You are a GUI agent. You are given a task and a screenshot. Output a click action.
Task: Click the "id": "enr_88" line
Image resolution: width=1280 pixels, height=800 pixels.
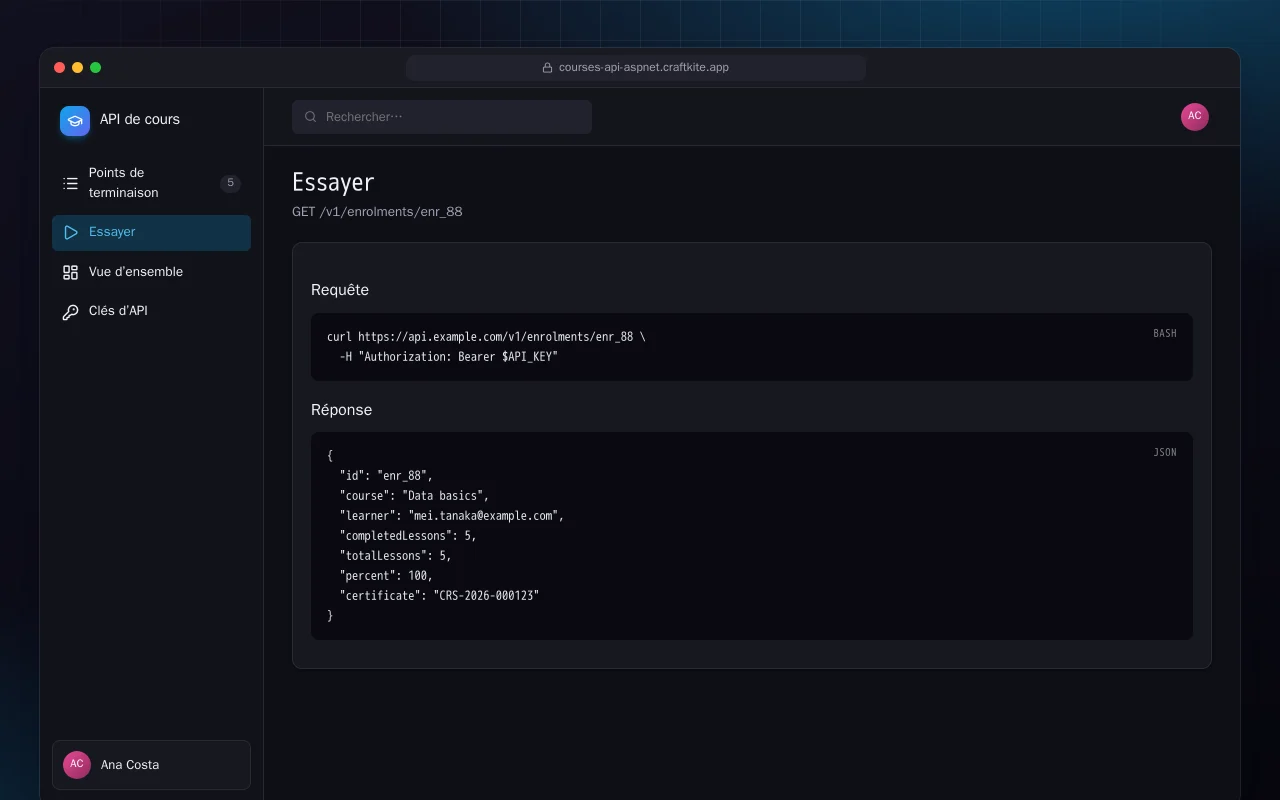(386, 476)
